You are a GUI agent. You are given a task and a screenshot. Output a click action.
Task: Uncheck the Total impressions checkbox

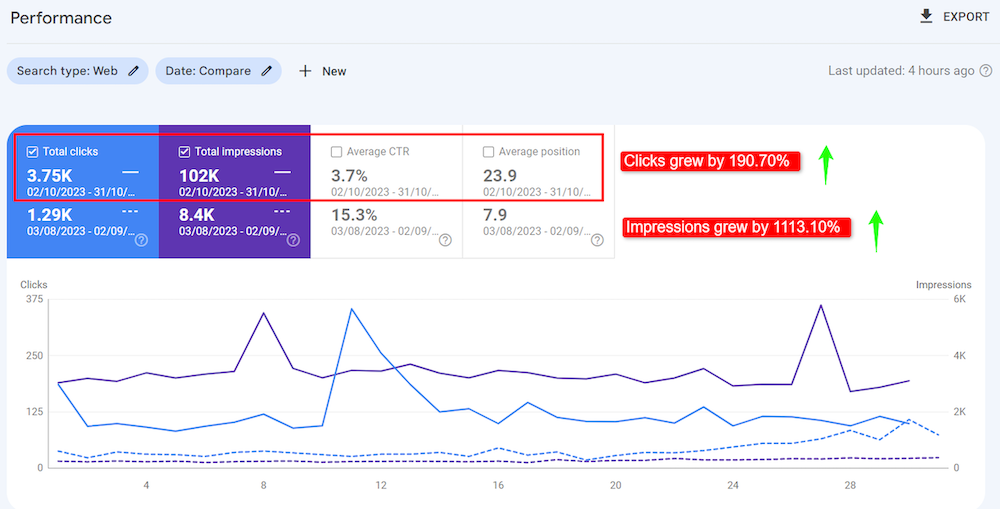tap(184, 152)
